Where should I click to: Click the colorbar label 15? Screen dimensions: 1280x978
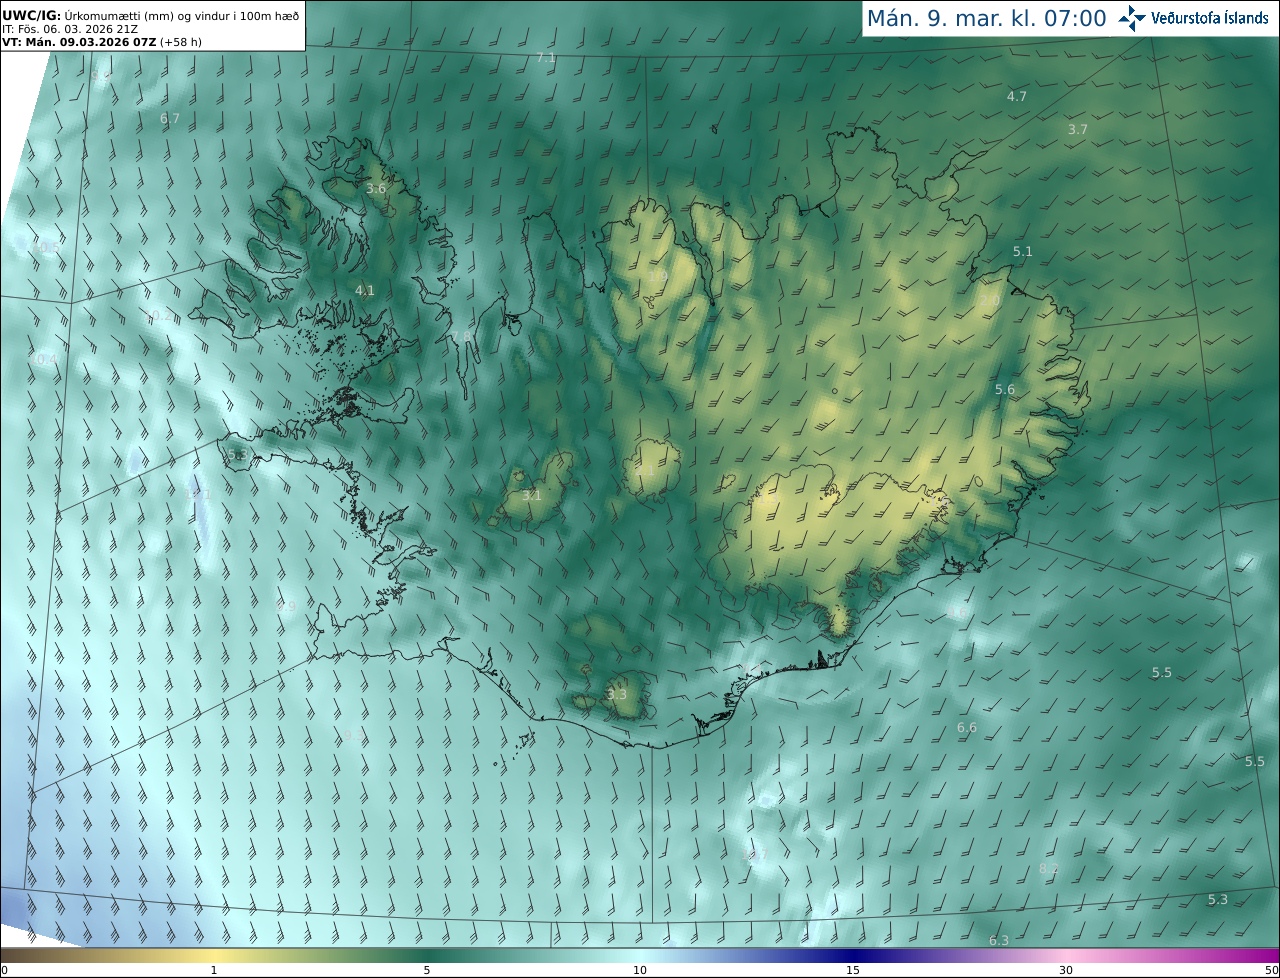pos(853,970)
